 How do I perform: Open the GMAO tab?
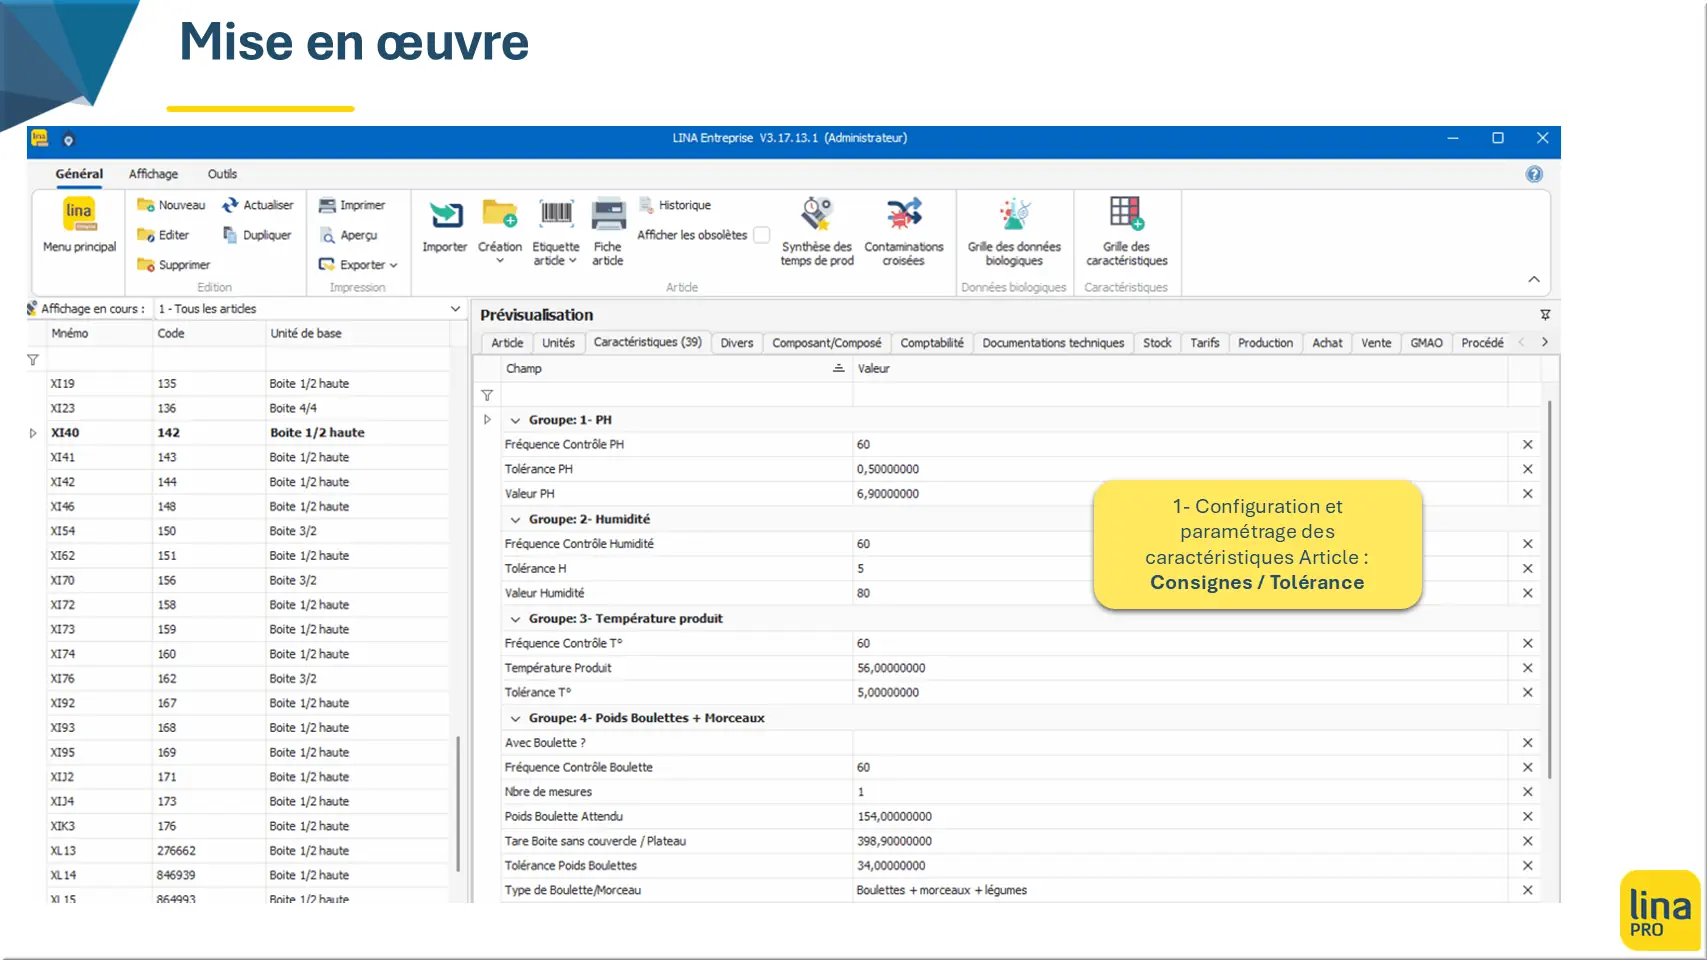pos(1426,343)
